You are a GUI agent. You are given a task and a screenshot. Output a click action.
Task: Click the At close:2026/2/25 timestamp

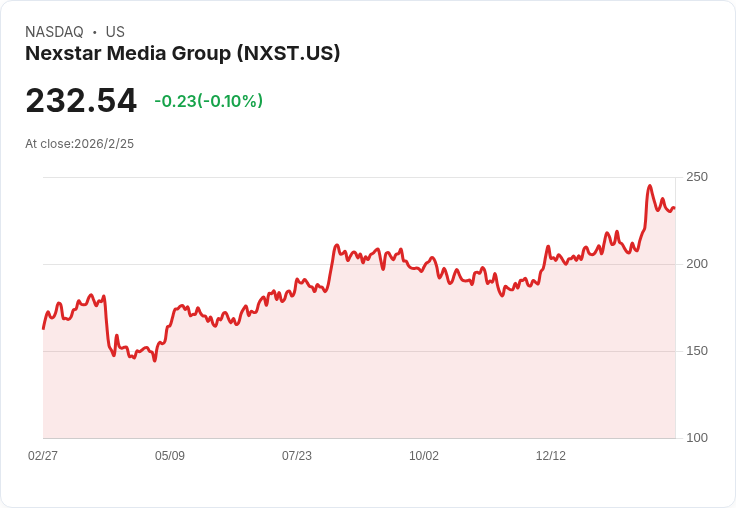click(79, 144)
